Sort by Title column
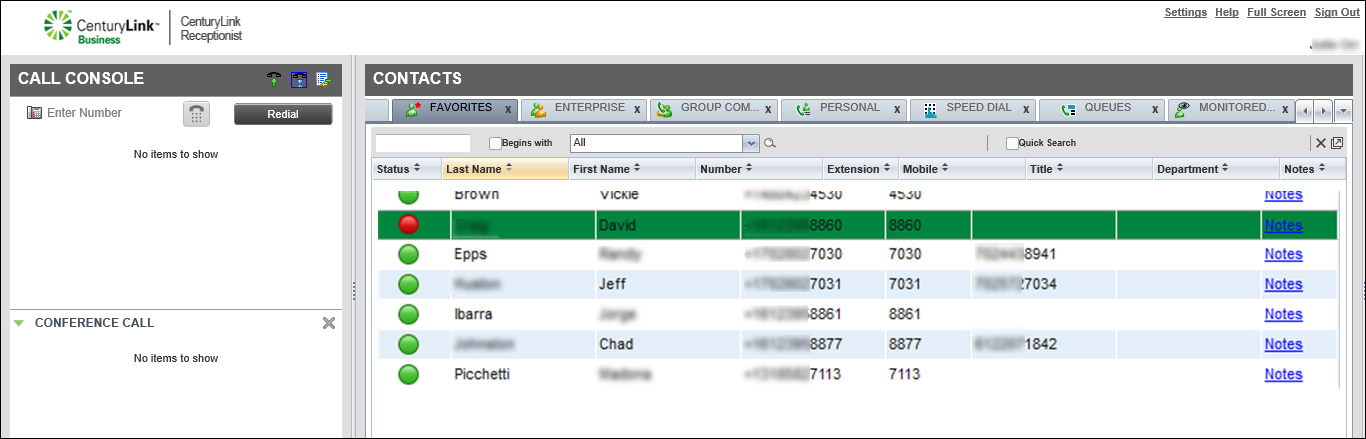 pos(1088,169)
